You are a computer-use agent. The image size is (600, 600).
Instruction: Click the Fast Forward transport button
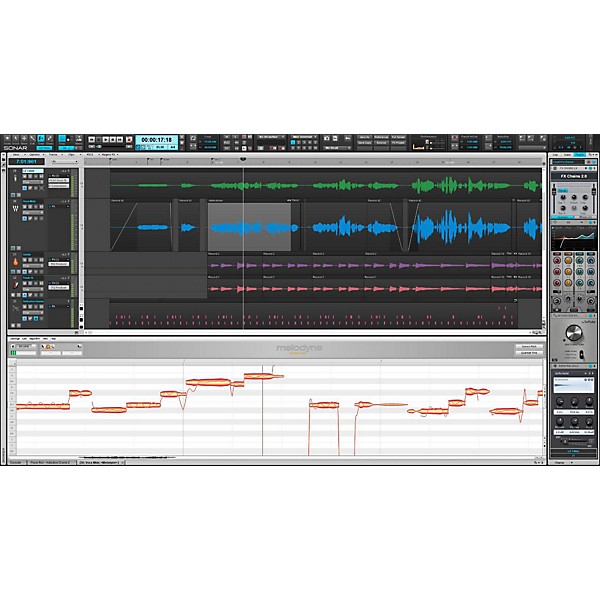coord(120,140)
